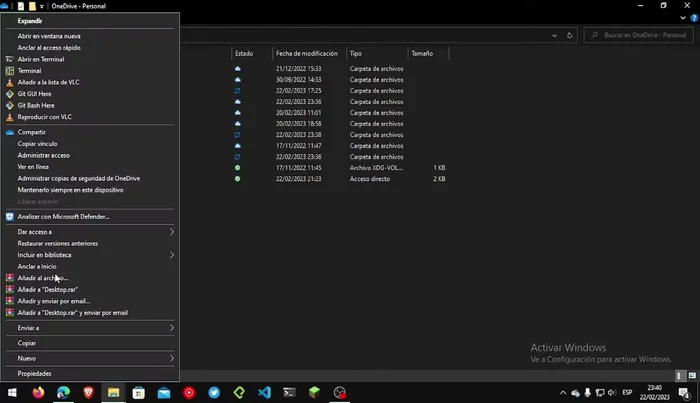Open the green diamond taskbar app
Viewport: 700px width, 403px height.
tap(239, 392)
